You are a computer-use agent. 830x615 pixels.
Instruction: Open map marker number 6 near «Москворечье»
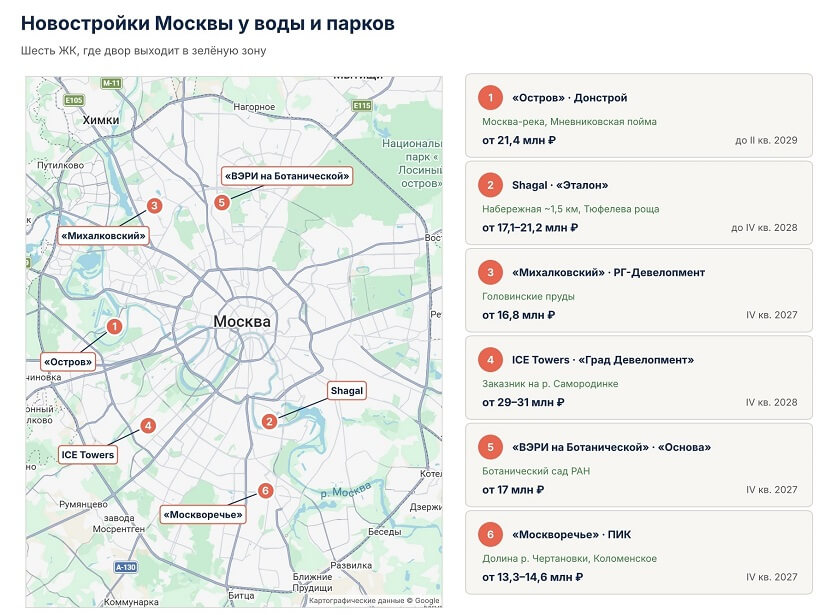click(x=265, y=491)
